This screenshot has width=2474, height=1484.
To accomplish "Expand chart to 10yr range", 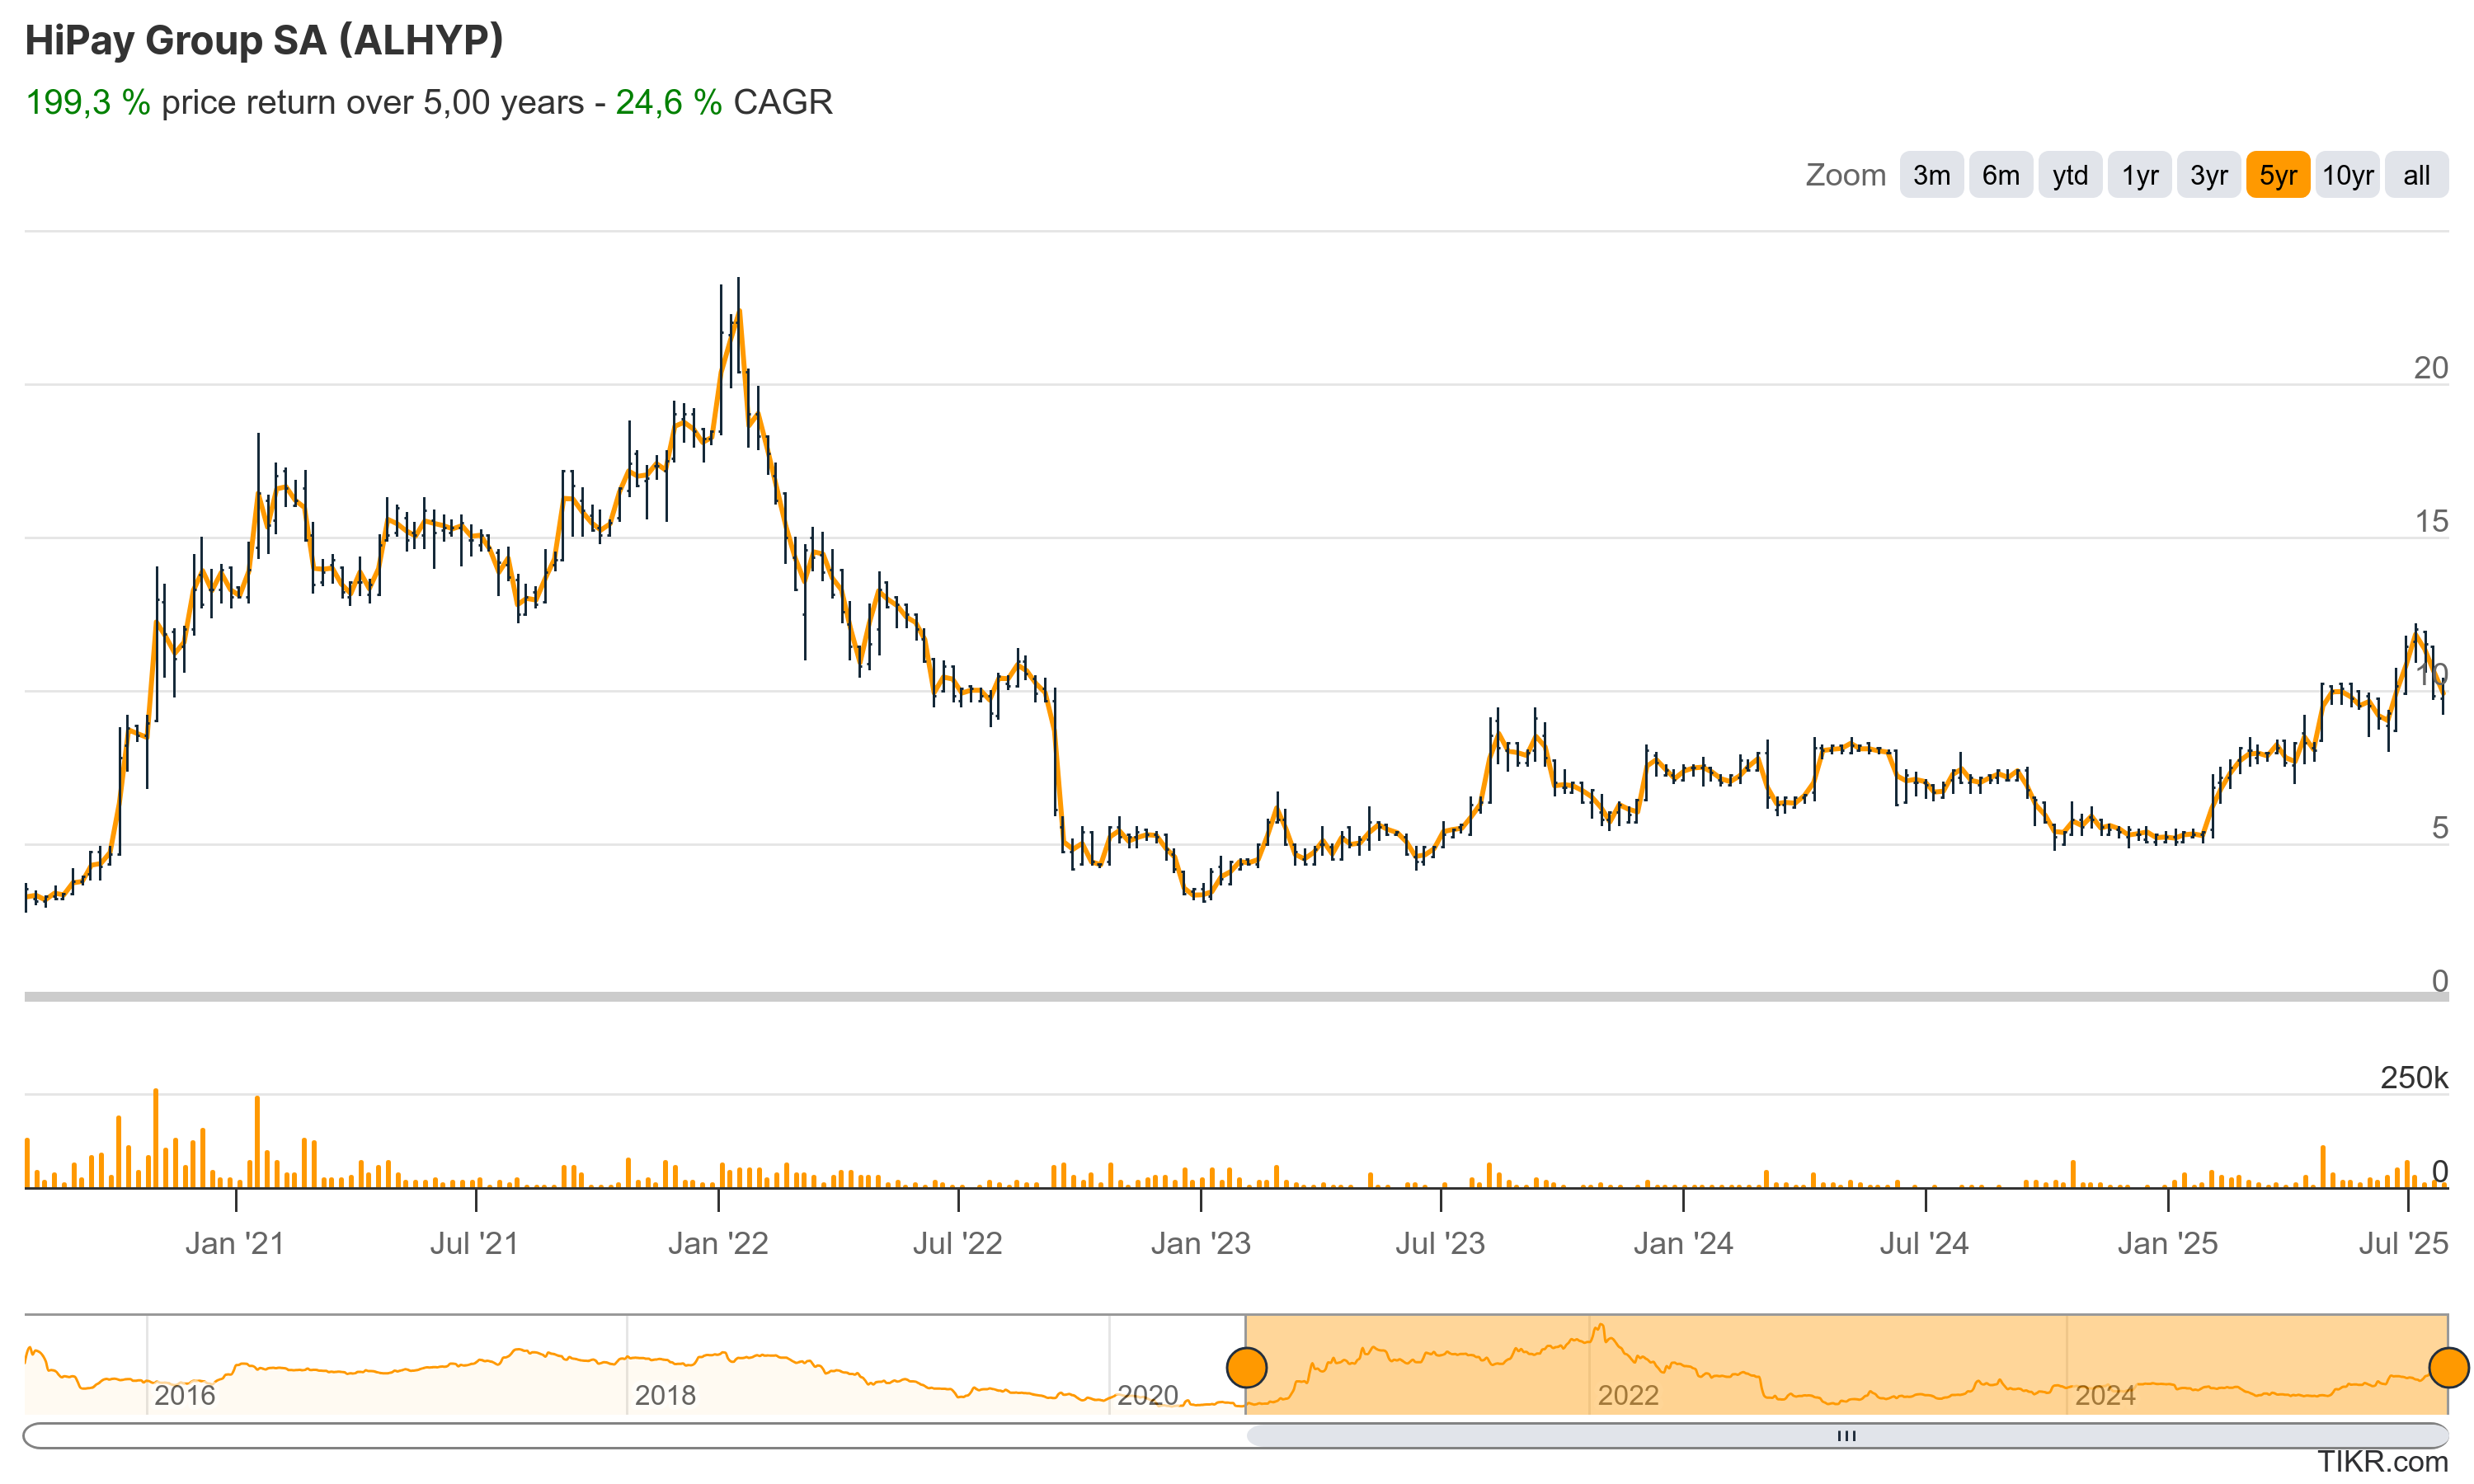I will coord(2347,175).
